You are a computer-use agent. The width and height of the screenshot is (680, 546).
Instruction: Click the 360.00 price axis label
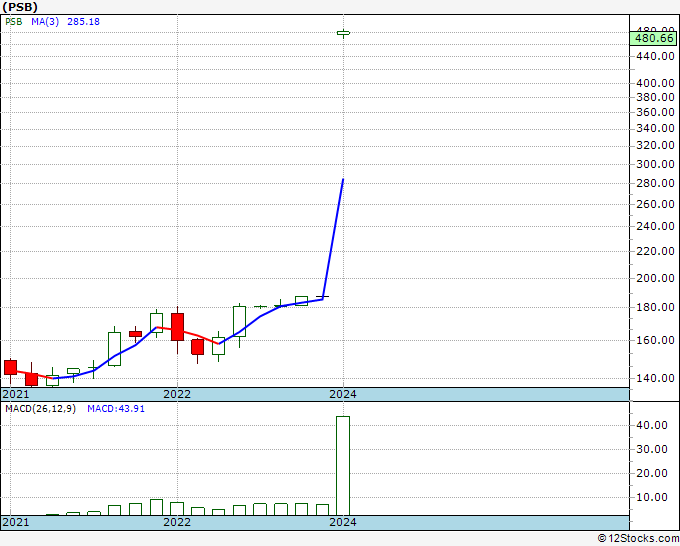tap(655, 112)
